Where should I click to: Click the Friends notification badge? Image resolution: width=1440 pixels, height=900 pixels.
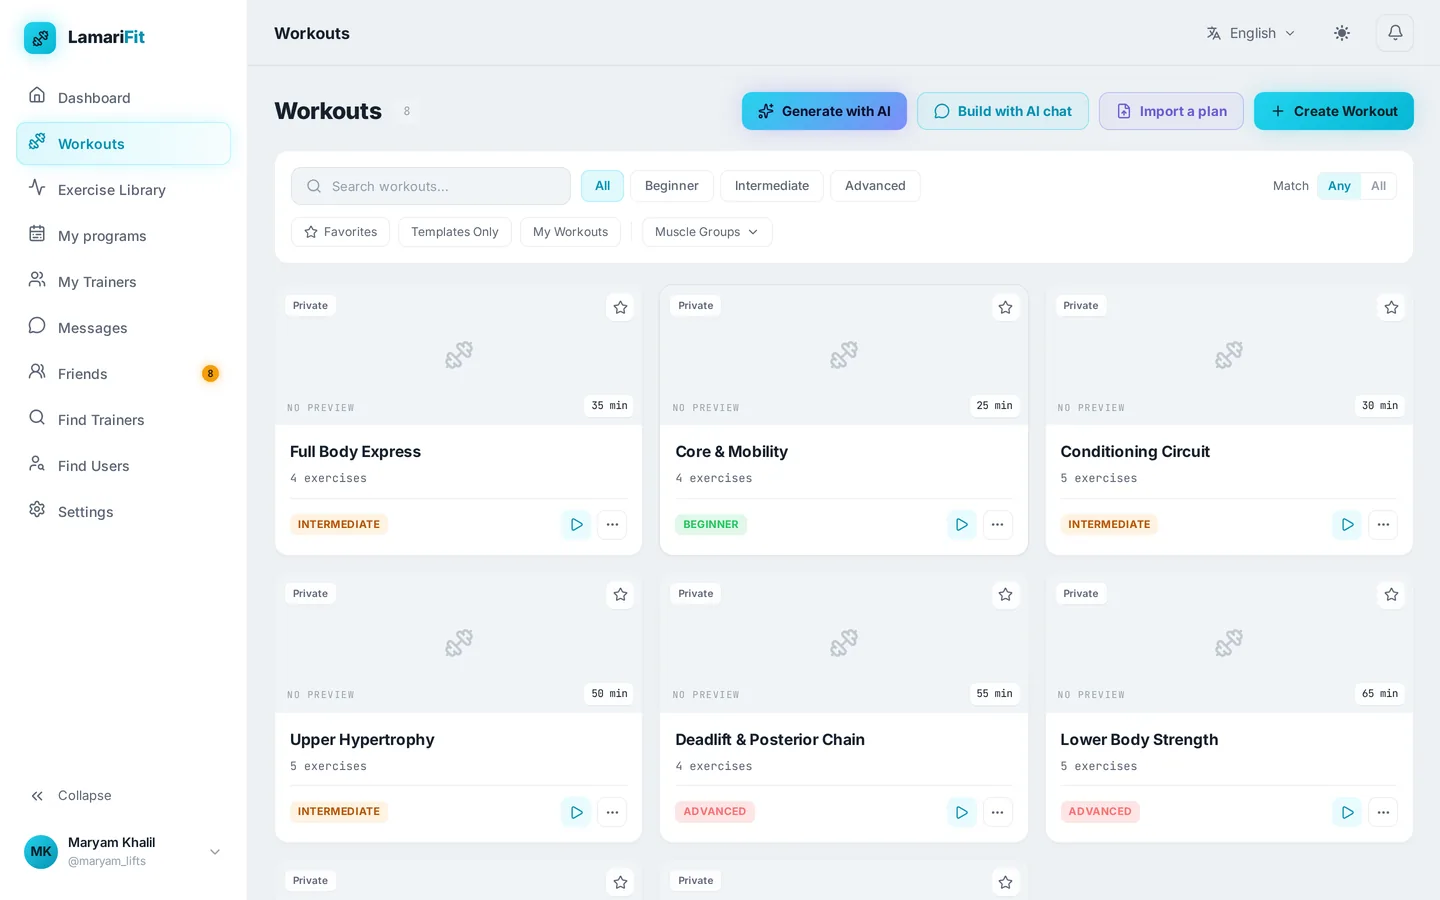point(210,373)
